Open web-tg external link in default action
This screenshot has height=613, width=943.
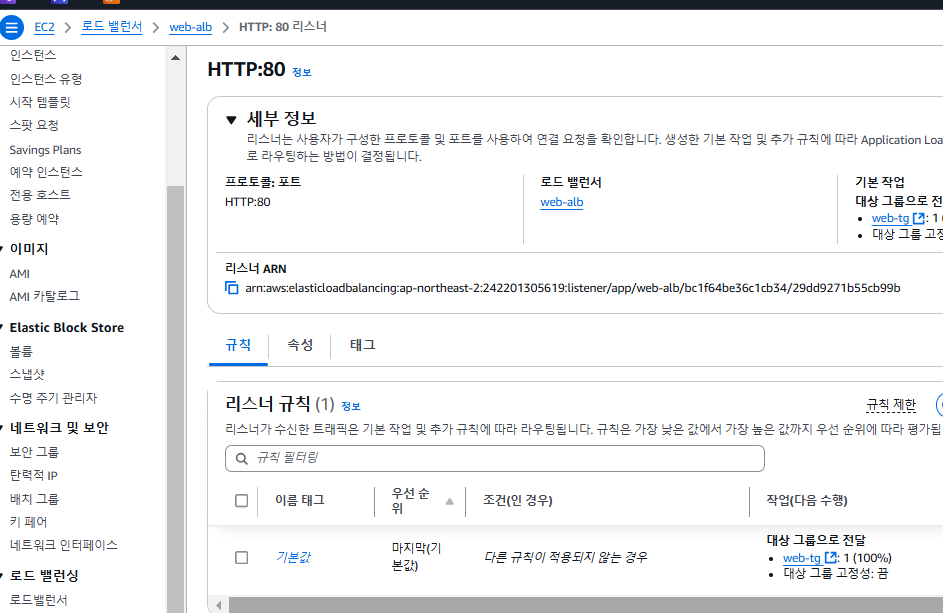918,218
